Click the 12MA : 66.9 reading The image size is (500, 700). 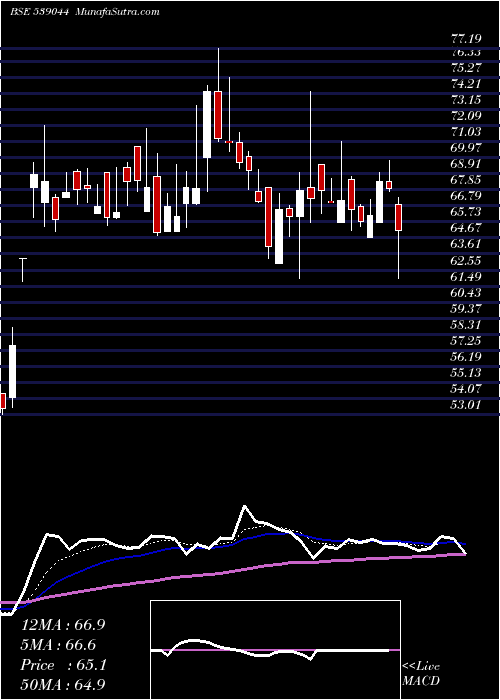pyautogui.click(x=63, y=625)
